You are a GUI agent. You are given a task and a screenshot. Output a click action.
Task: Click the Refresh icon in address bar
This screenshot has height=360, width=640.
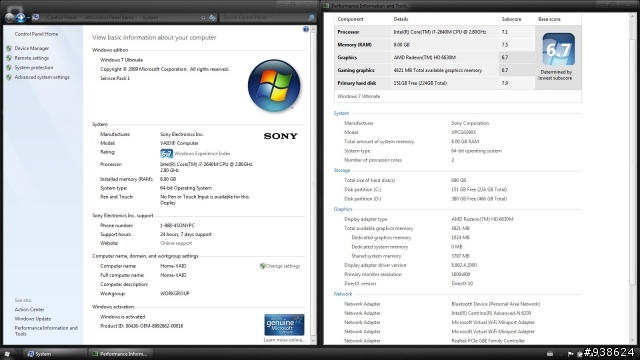tap(212, 18)
